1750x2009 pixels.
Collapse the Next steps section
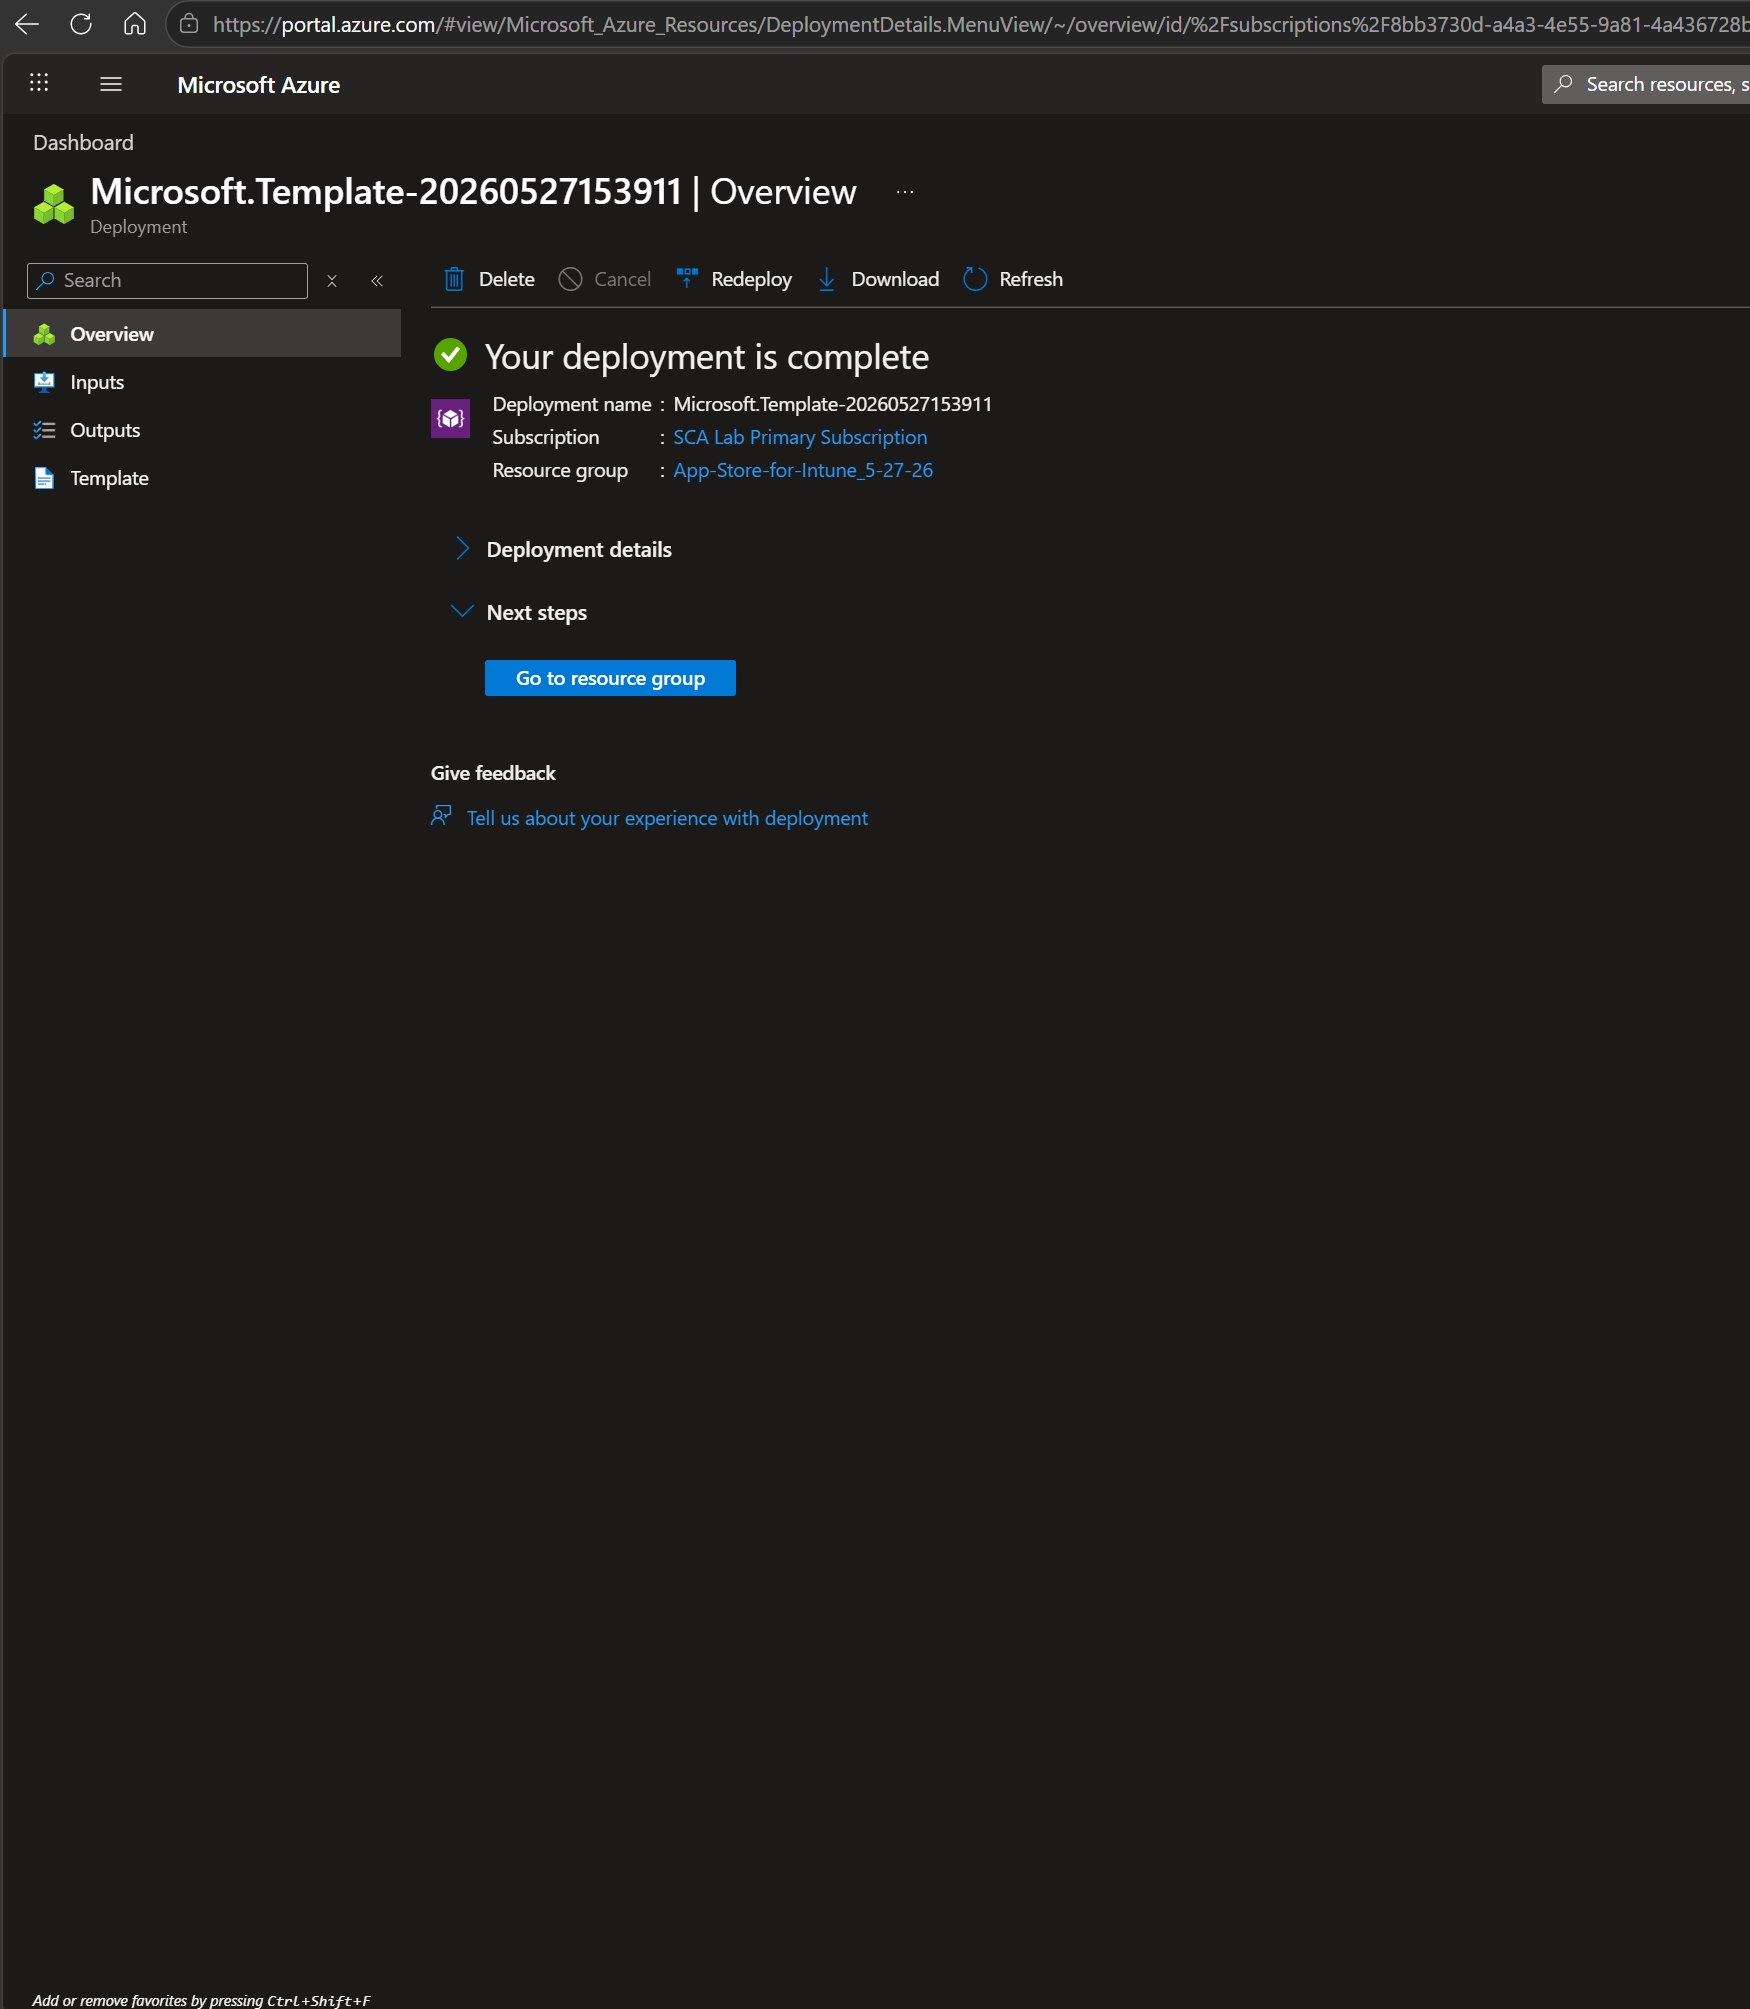(x=520, y=612)
